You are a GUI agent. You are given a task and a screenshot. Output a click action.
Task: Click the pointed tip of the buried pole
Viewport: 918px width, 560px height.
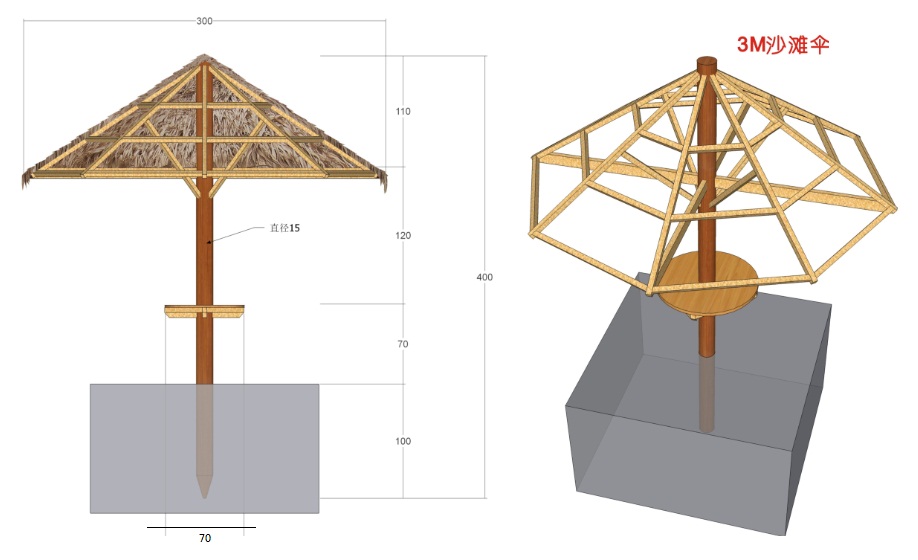[205, 488]
